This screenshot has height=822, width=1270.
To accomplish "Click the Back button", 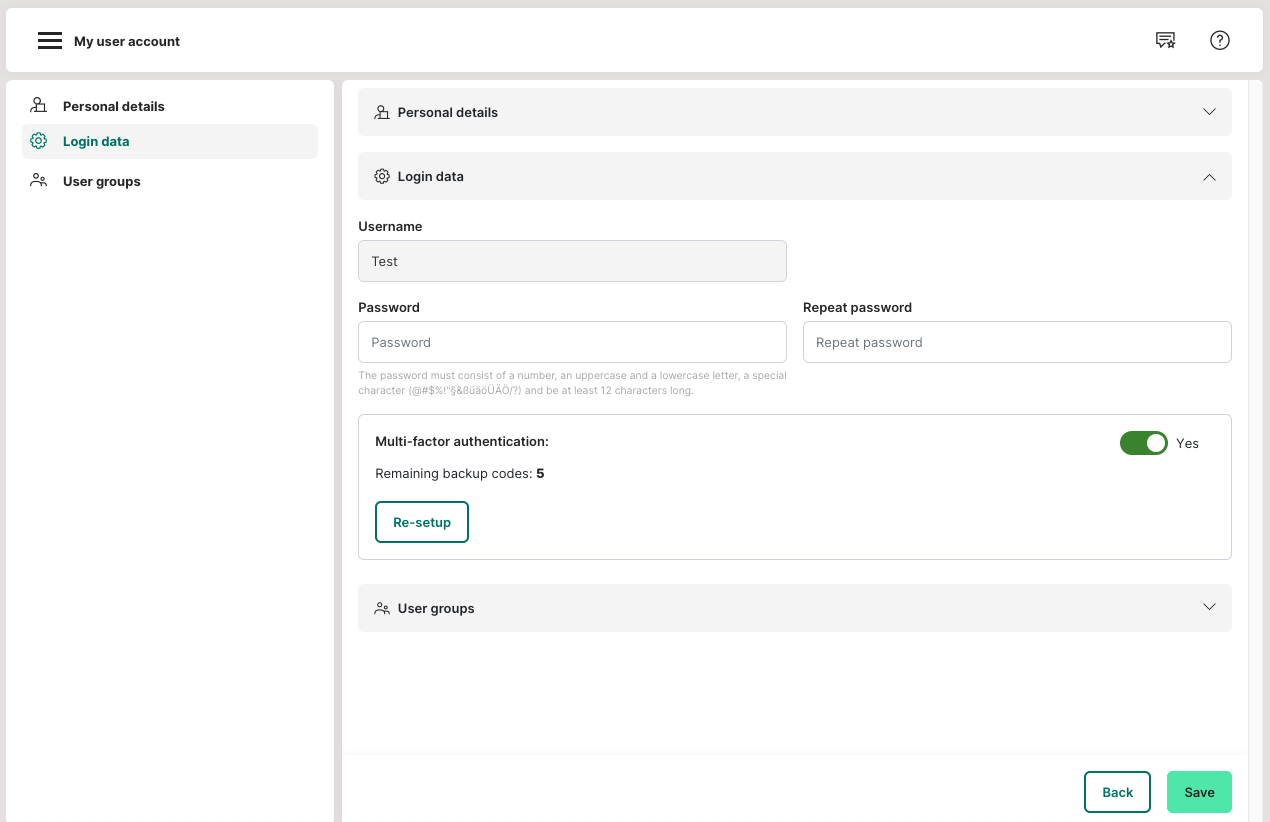I will click(1117, 792).
